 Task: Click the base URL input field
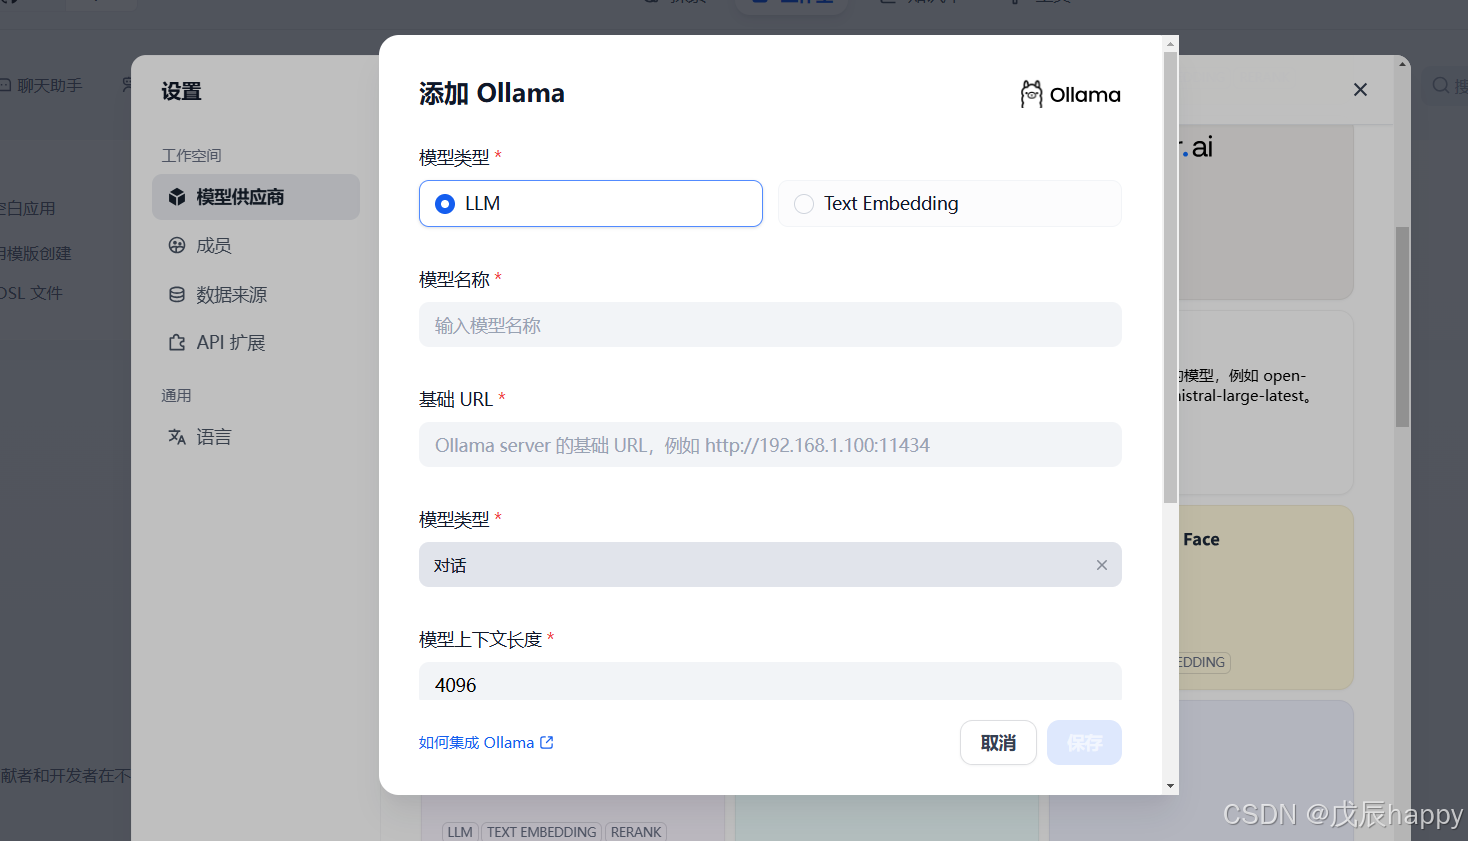click(770, 445)
